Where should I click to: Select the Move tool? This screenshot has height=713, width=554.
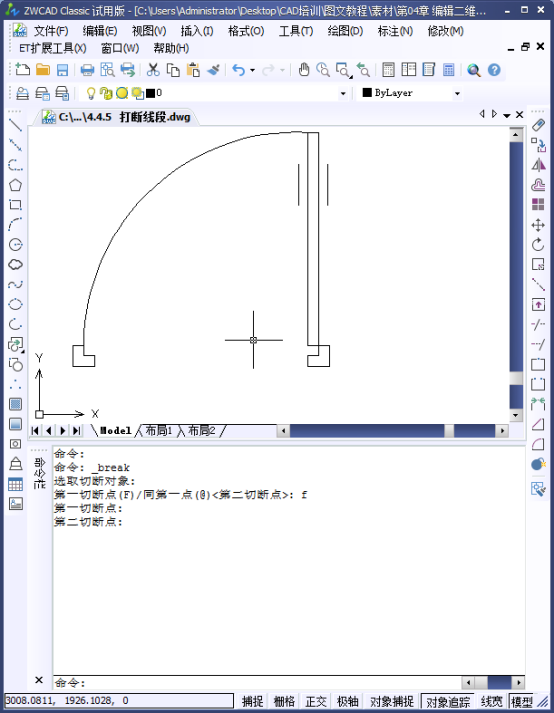pos(538,225)
